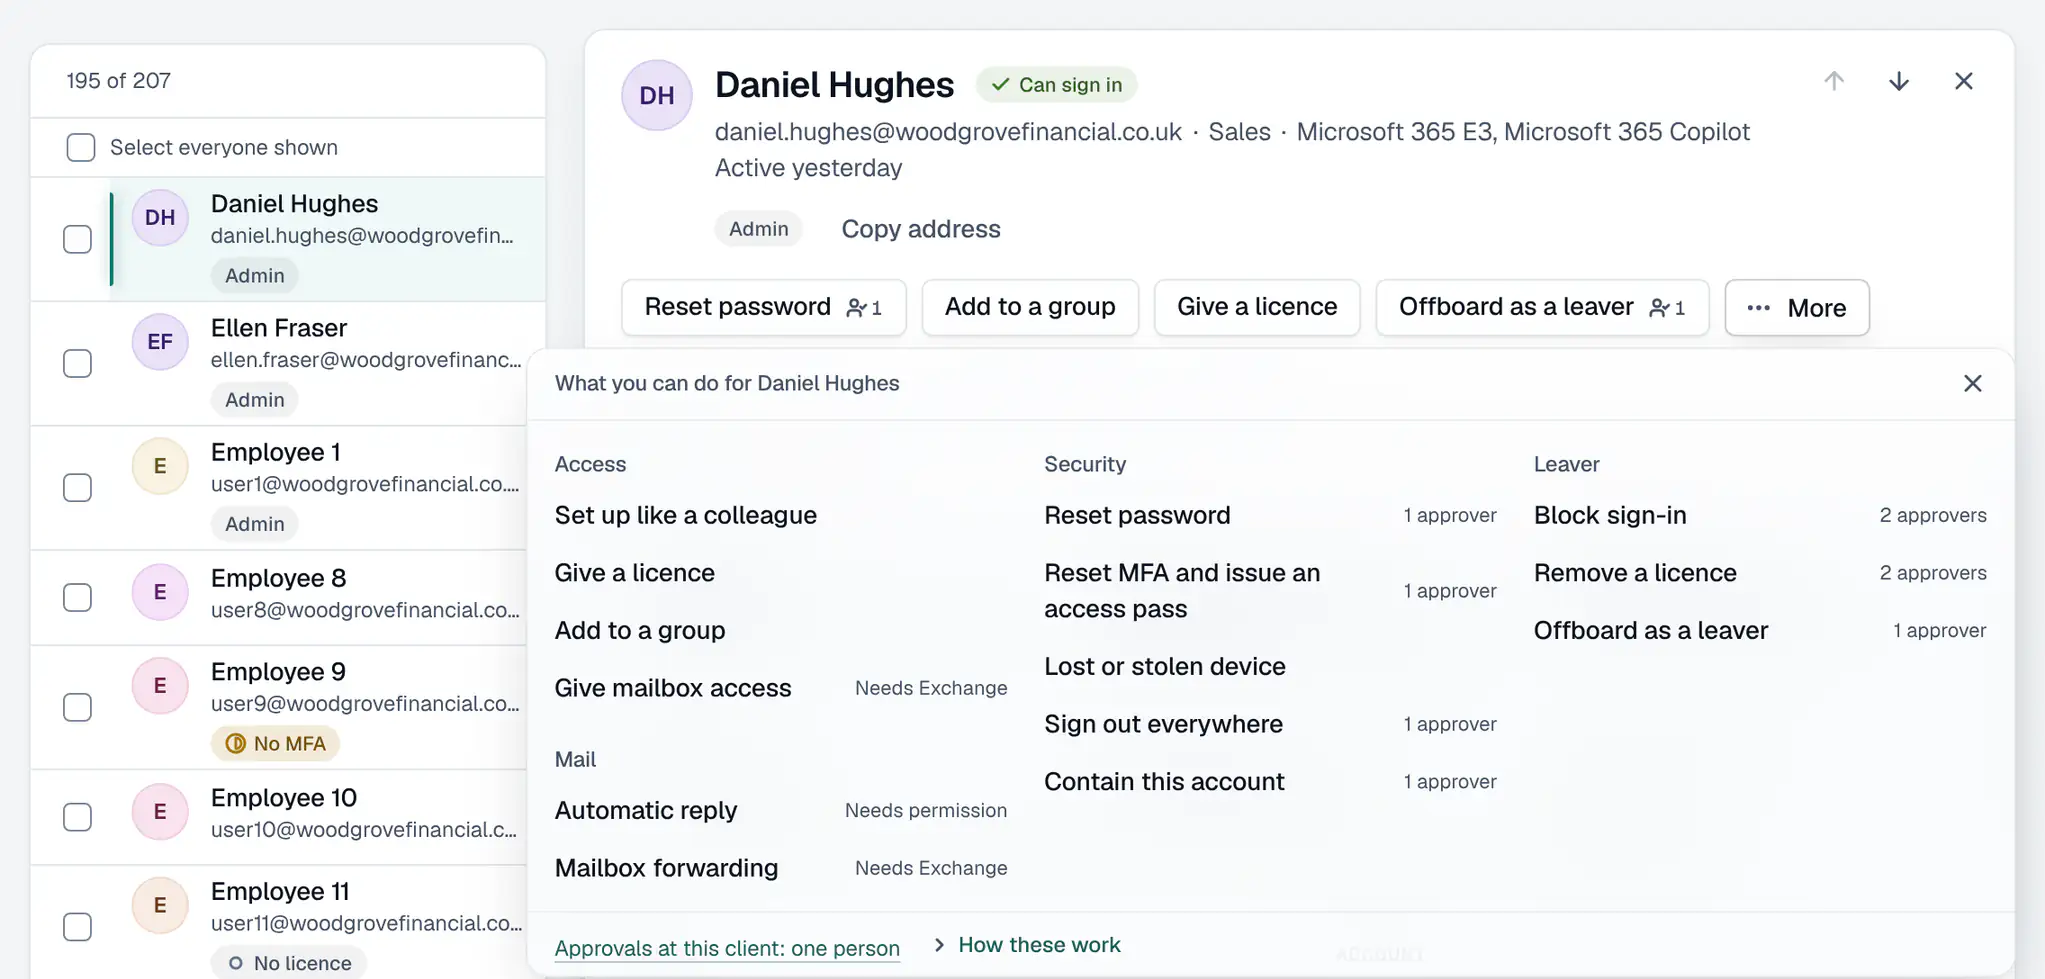Open the More actions menu
The image size is (2045, 979).
coord(1797,307)
